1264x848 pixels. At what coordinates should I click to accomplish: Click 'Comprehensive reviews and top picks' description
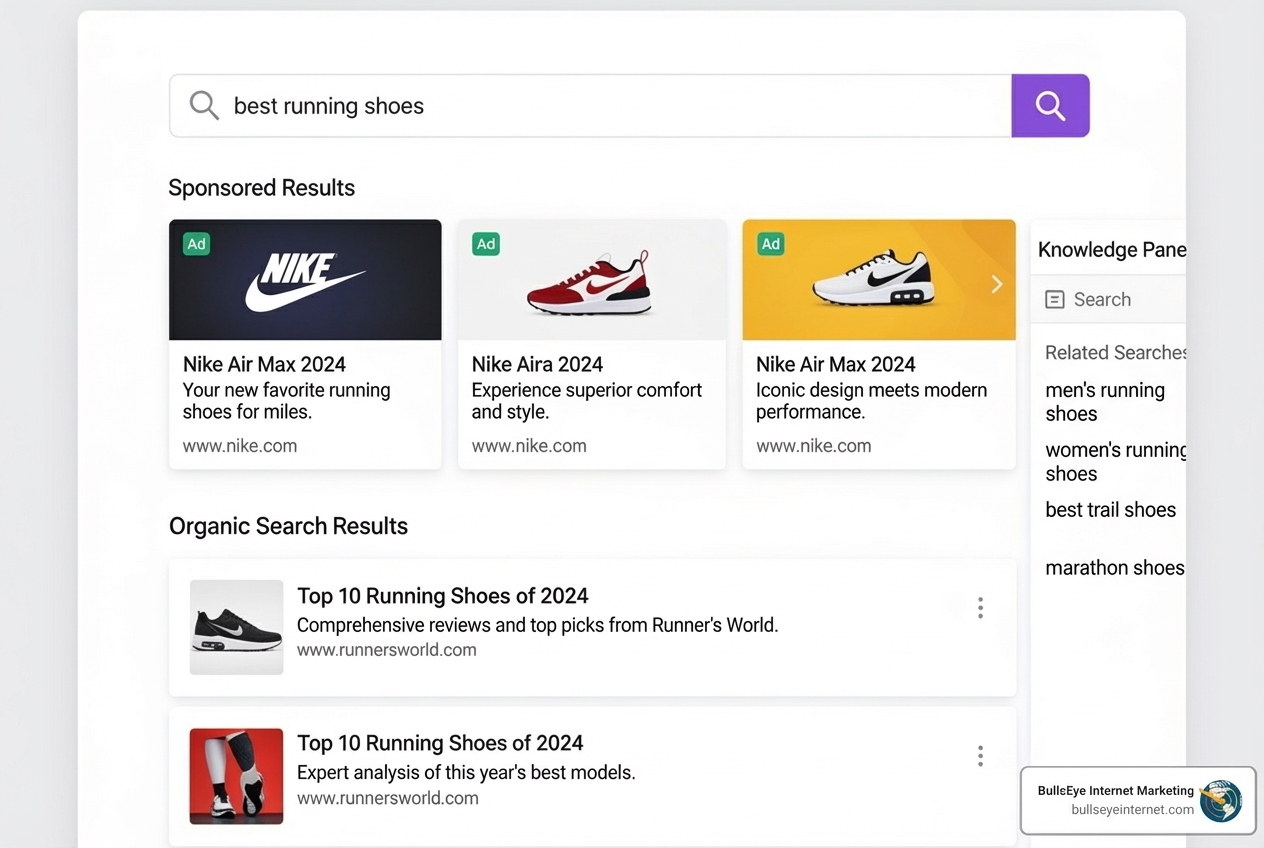537,625
